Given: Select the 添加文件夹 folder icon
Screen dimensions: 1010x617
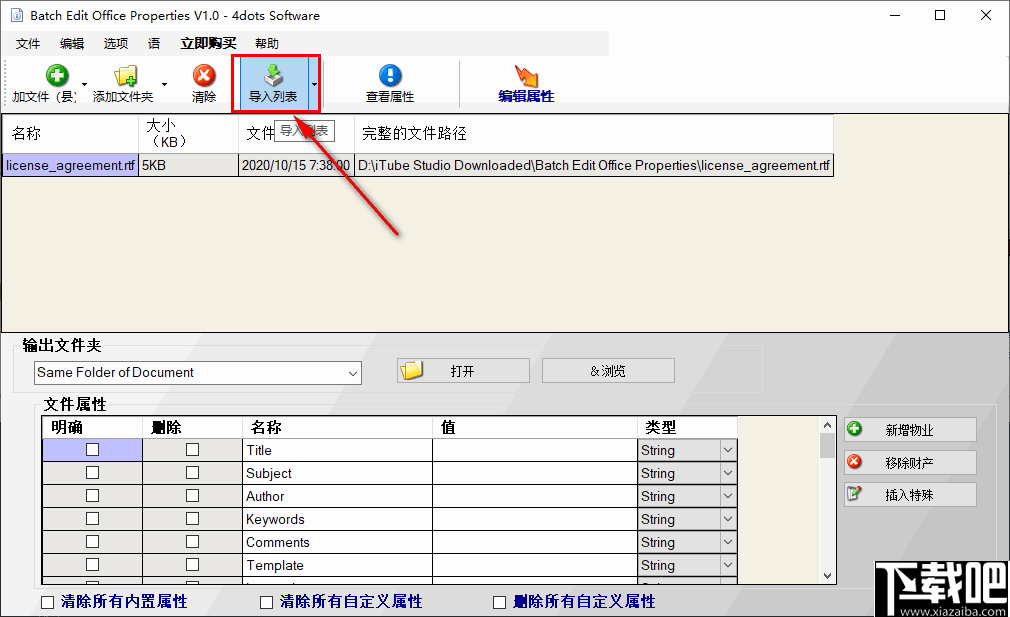Looking at the screenshot, I should click(125, 76).
